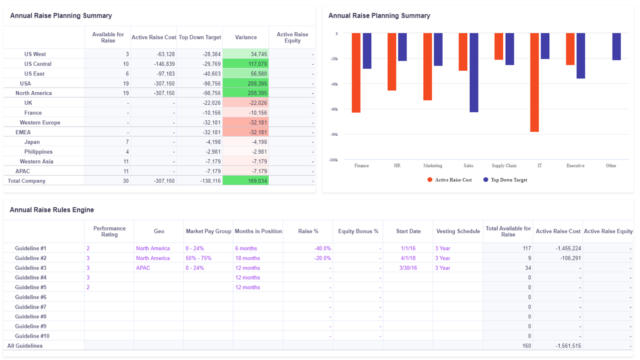Image resolution: width=640 pixels, height=360 pixels.
Task: Click the France row label
Action: 33,113
